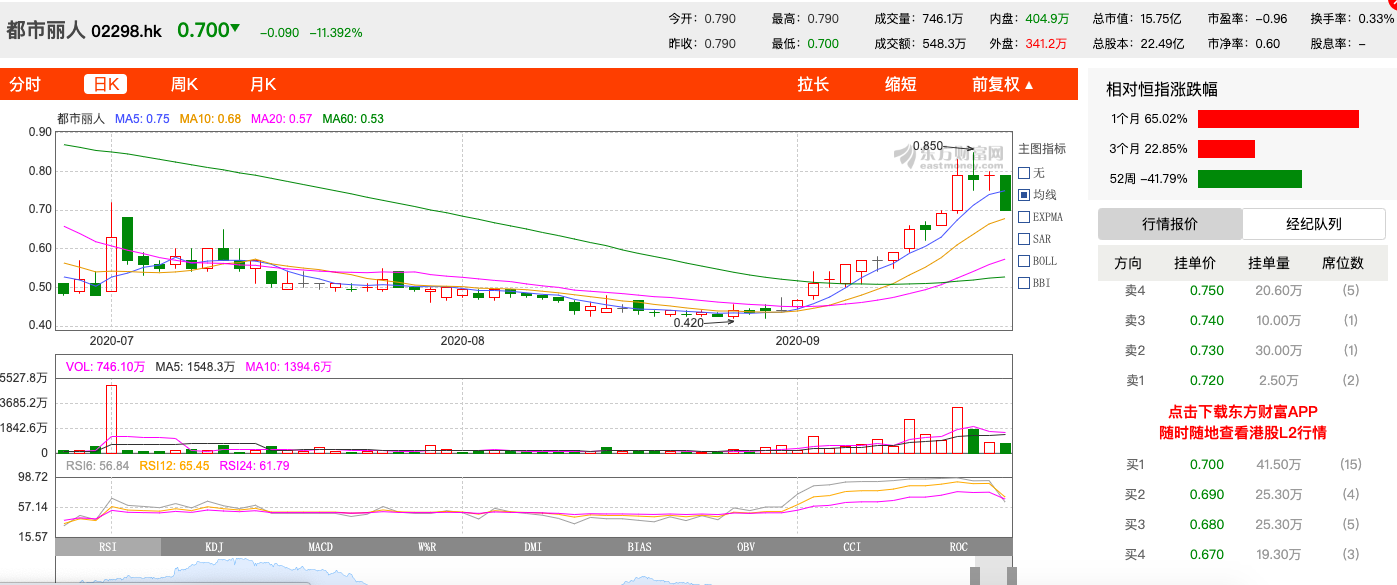Click the 挂单量 column header

(x=1269, y=263)
